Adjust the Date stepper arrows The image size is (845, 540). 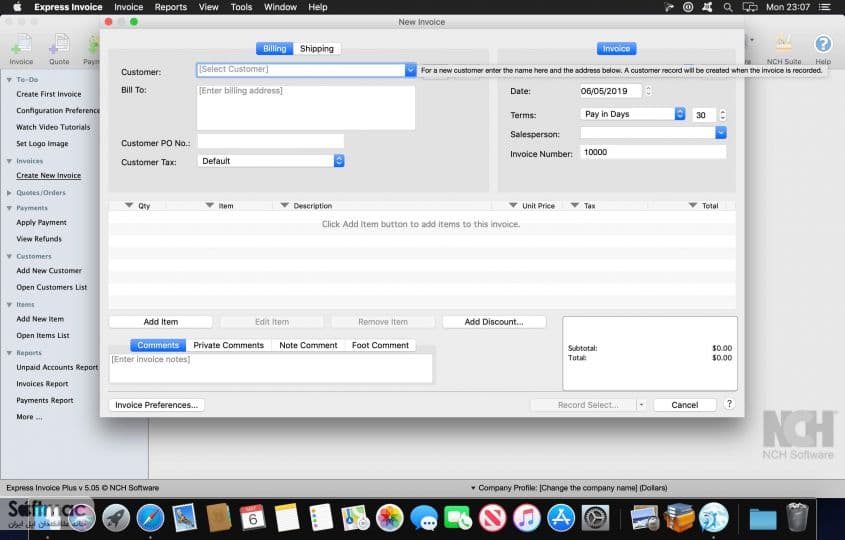(648, 91)
